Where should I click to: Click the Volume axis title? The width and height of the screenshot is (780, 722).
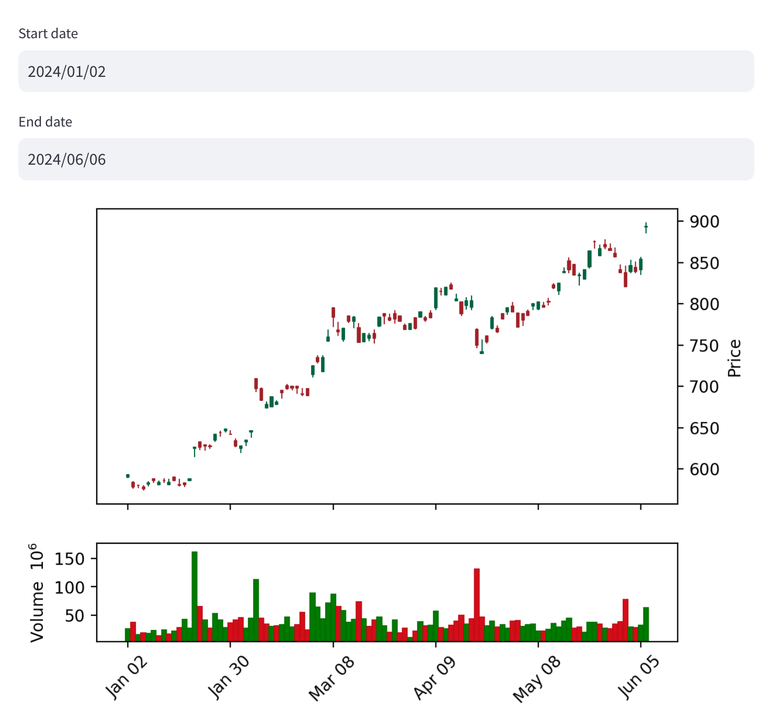36,593
